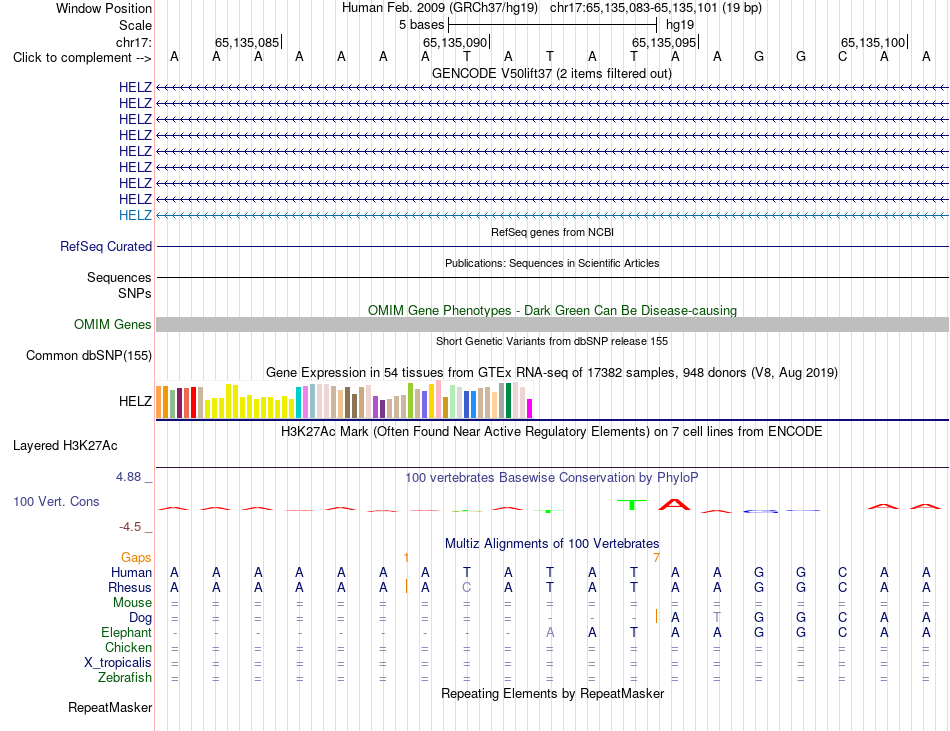The width and height of the screenshot is (950, 731).
Task: Click the gray mismatch 'C' in Rhesus row
Action: pyautogui.click(x=467, y=587)
